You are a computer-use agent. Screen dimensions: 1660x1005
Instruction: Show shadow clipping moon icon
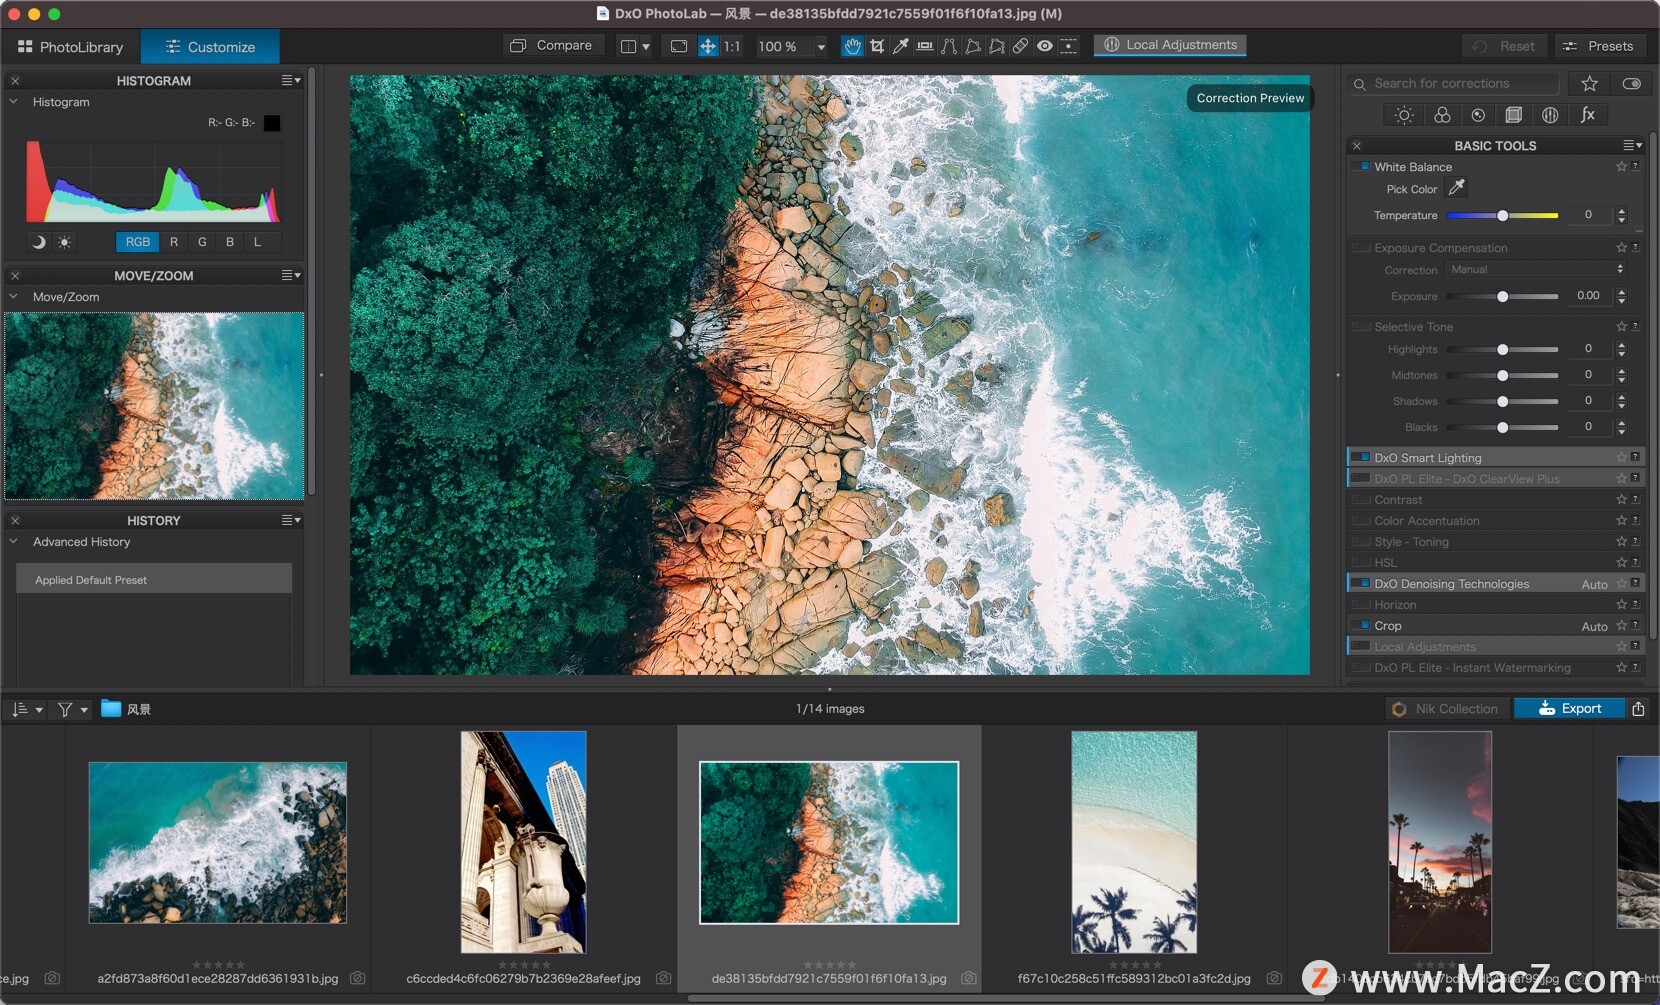[39, 242]
